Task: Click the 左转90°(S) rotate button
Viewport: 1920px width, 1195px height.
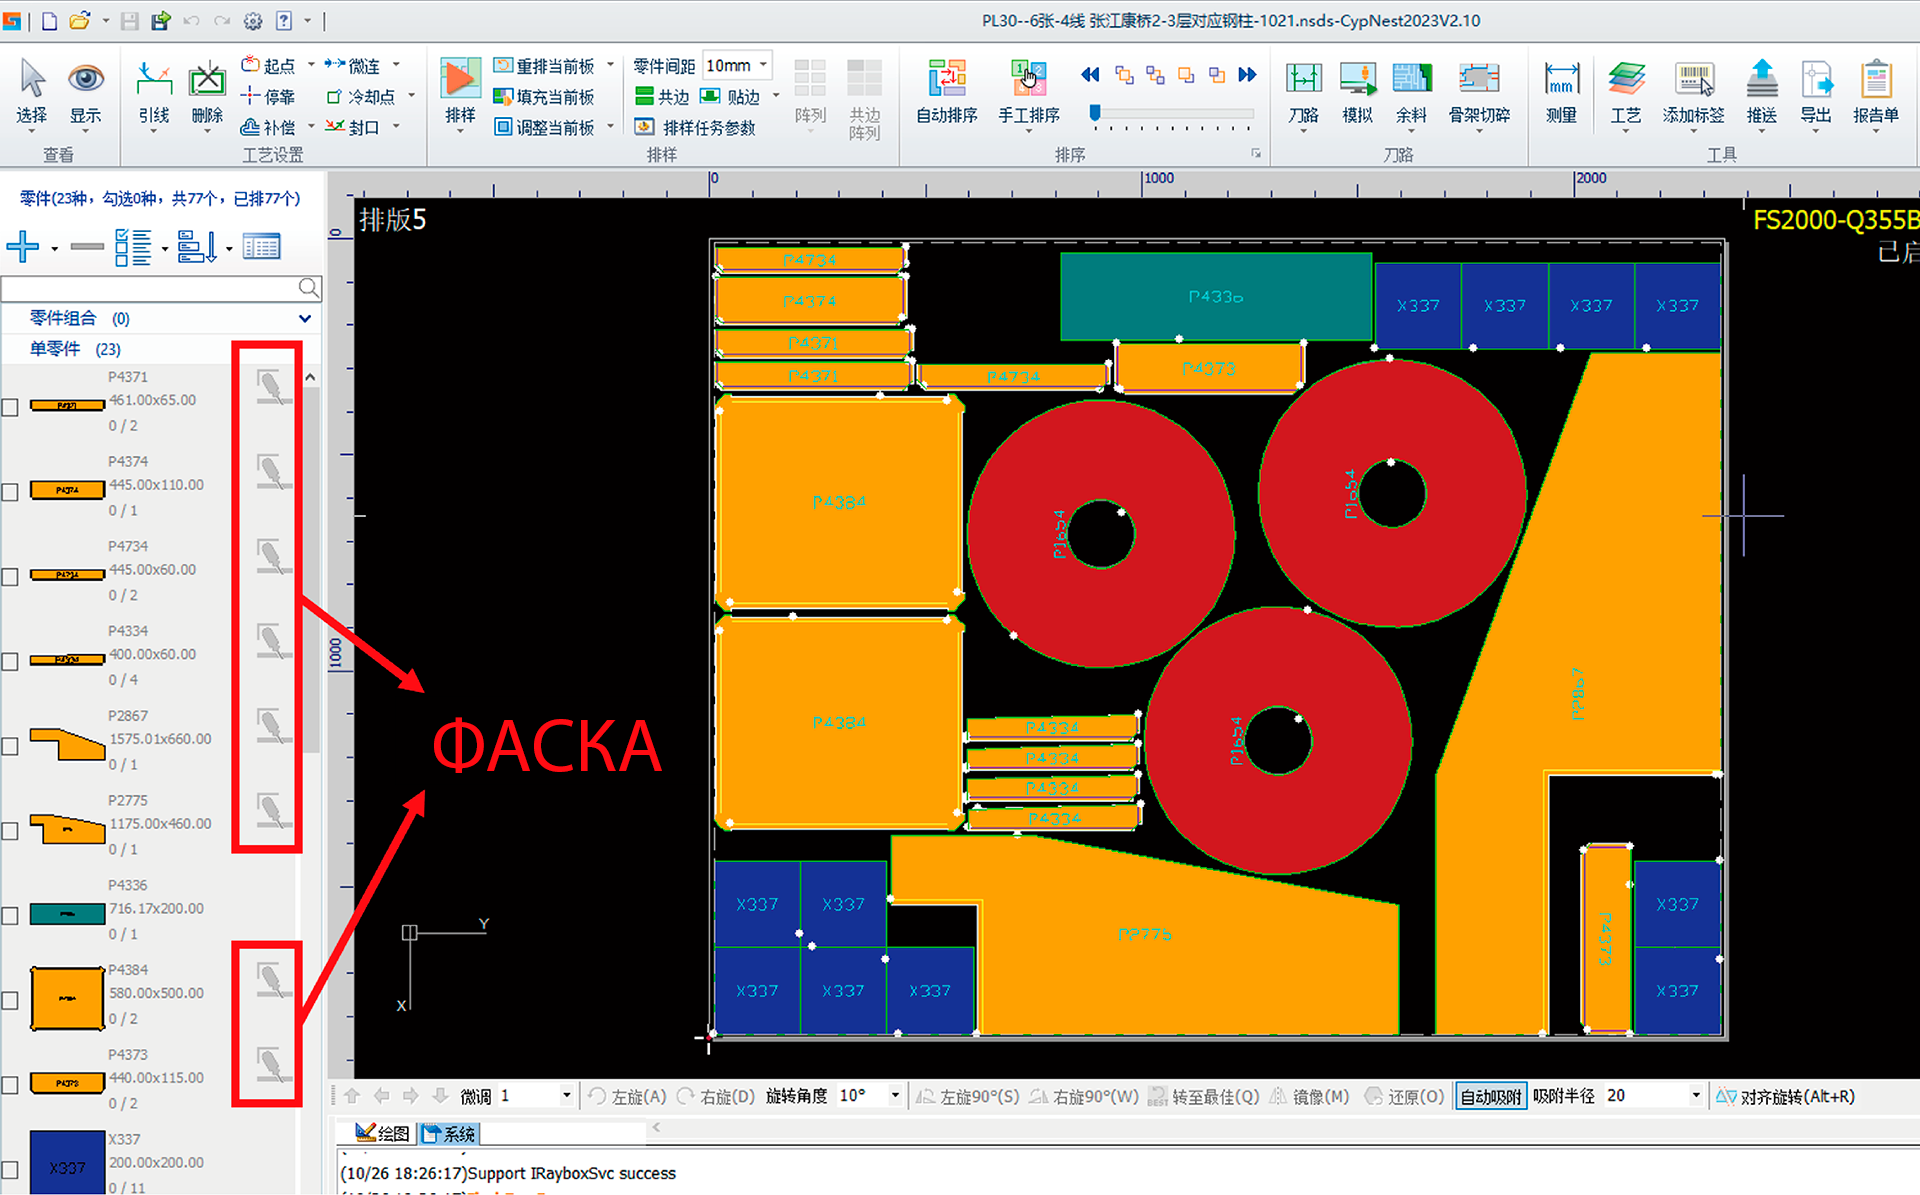Action: (x=968, y=1097)
